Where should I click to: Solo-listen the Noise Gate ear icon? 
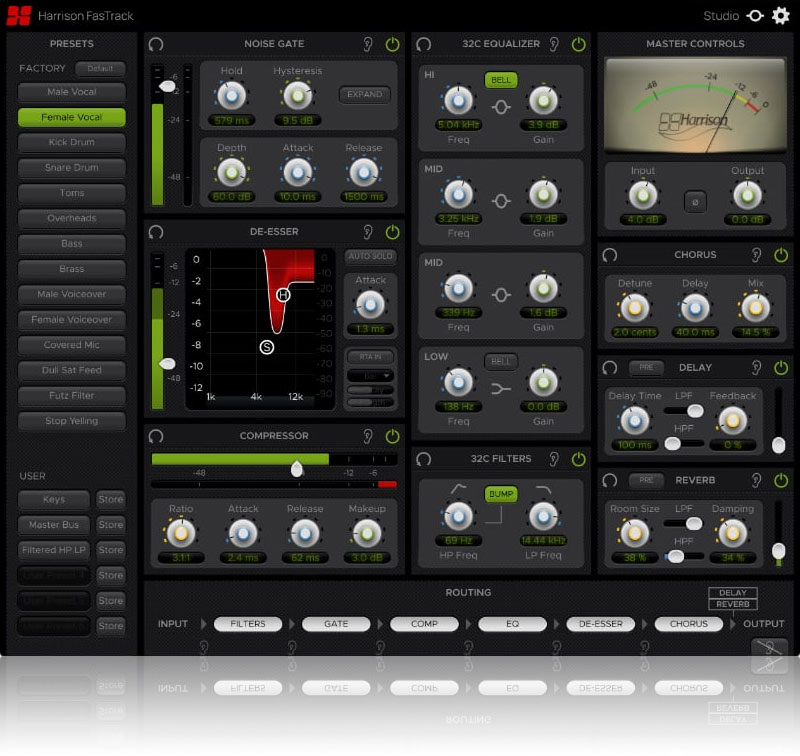point(369,44)
